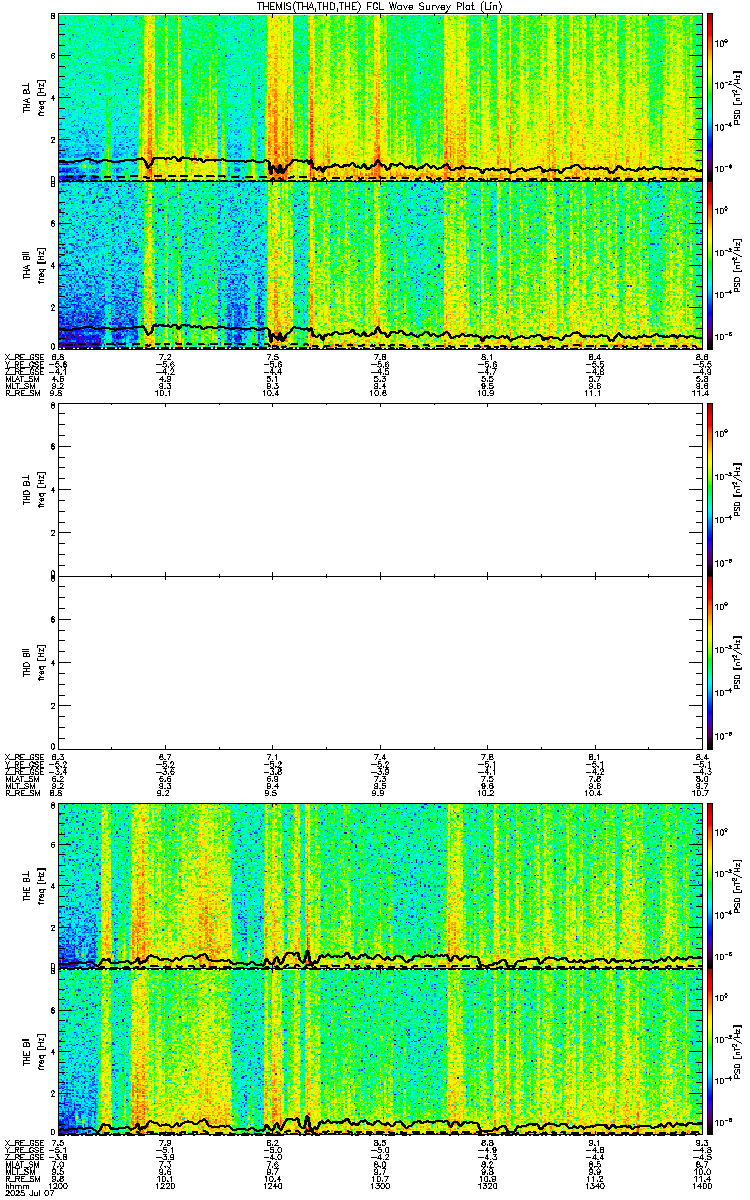The height and width of the screenshot is (1200, 750).
Task: Select the THE B⊥ spectrogram panel
Action: tap(380, 885)
